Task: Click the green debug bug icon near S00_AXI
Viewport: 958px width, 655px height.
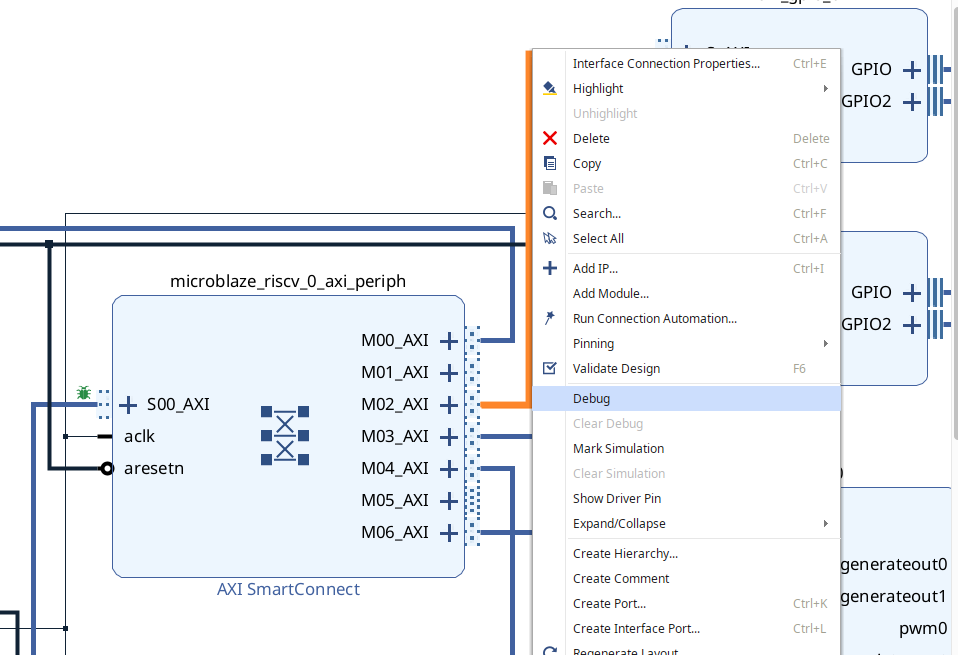Action: (84, 393)
